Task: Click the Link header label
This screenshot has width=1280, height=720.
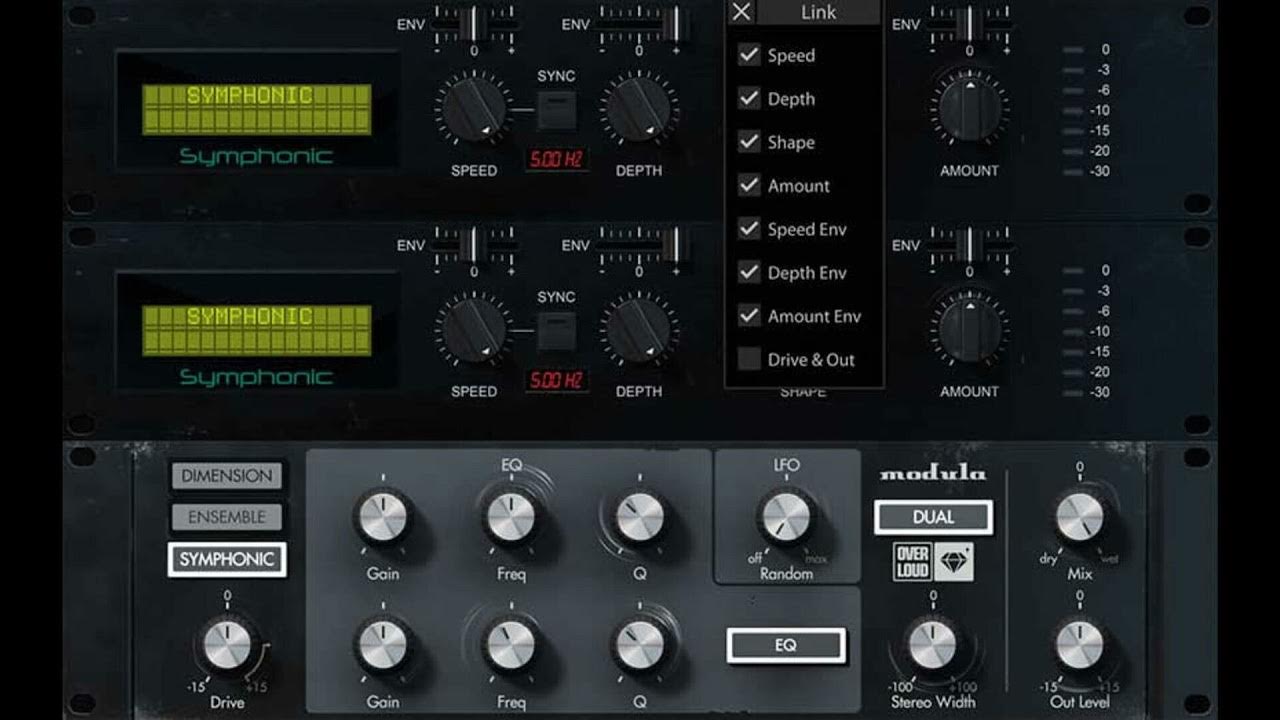Action: click(x=819, y=12)
